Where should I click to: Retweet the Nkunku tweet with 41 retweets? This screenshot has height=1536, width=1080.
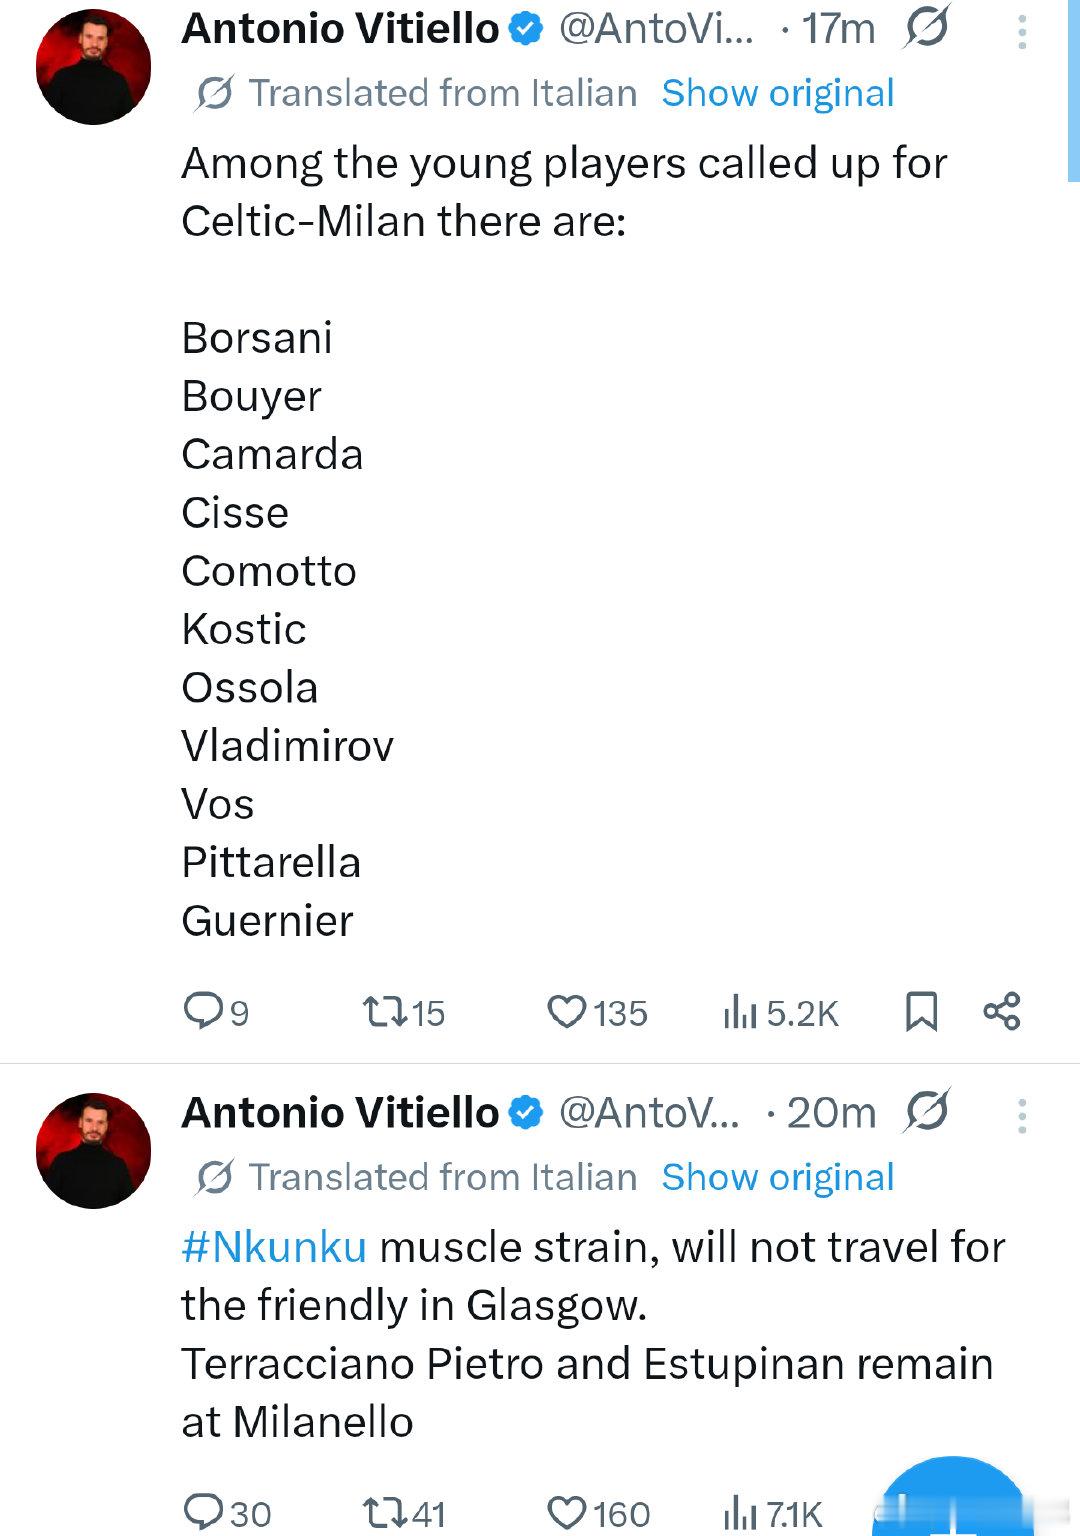tap(403, 1512)
